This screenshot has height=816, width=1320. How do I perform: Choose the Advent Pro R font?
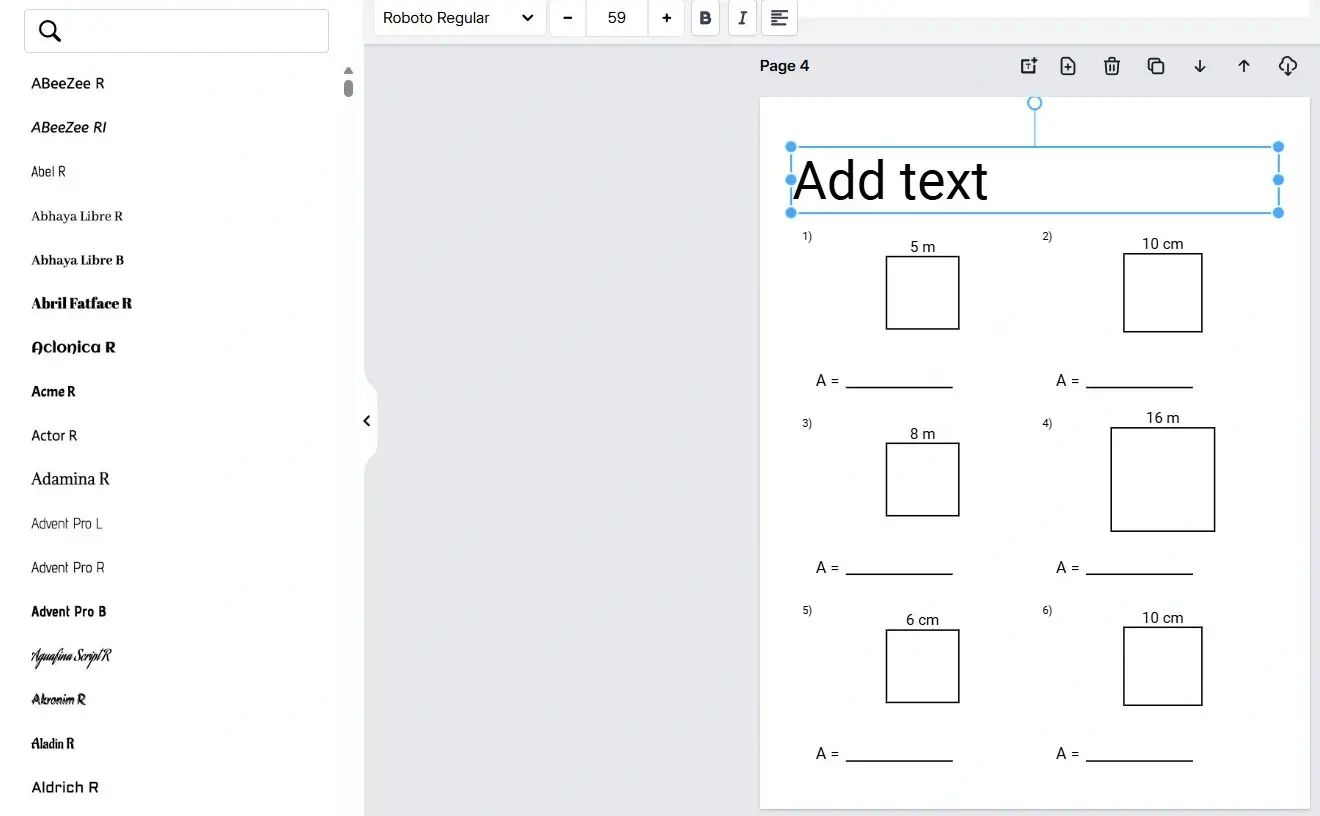(68, 568)
